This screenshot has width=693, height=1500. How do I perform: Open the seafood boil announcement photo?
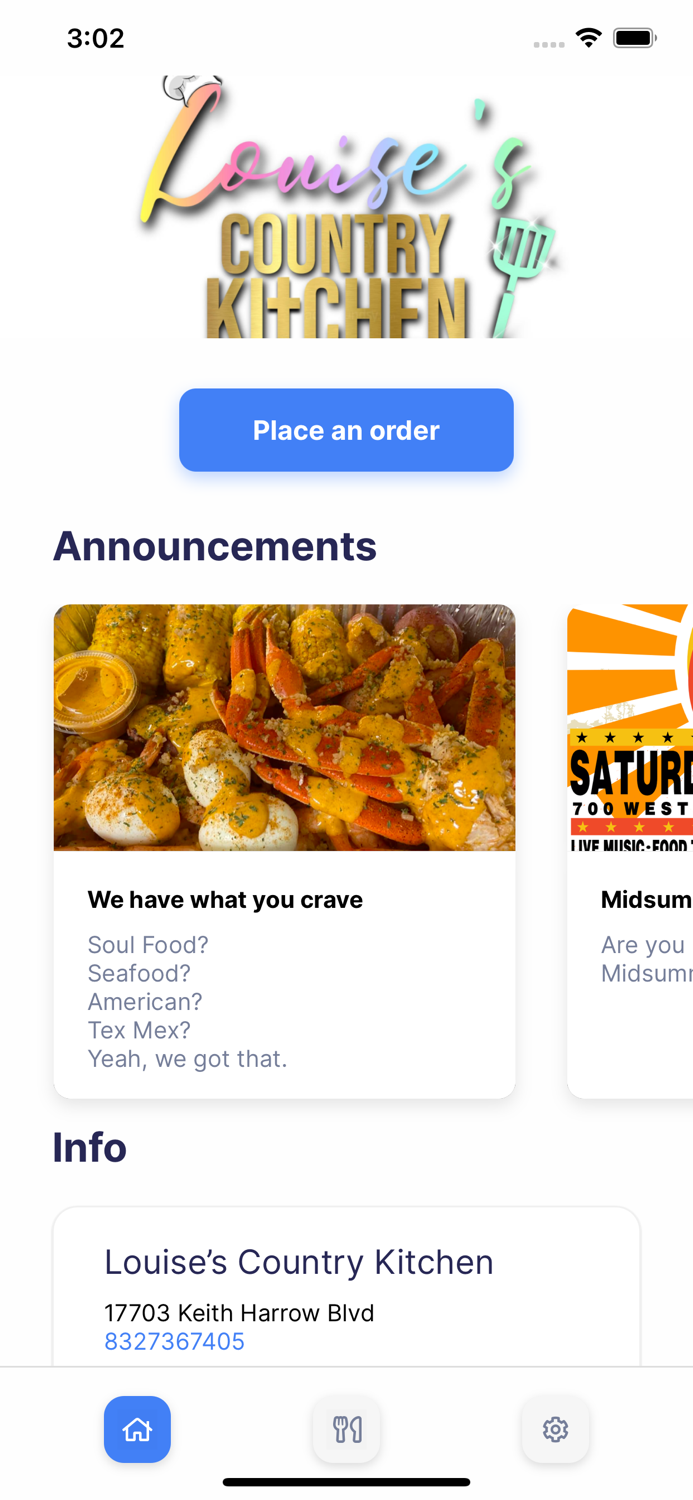[x=285, y=727]
